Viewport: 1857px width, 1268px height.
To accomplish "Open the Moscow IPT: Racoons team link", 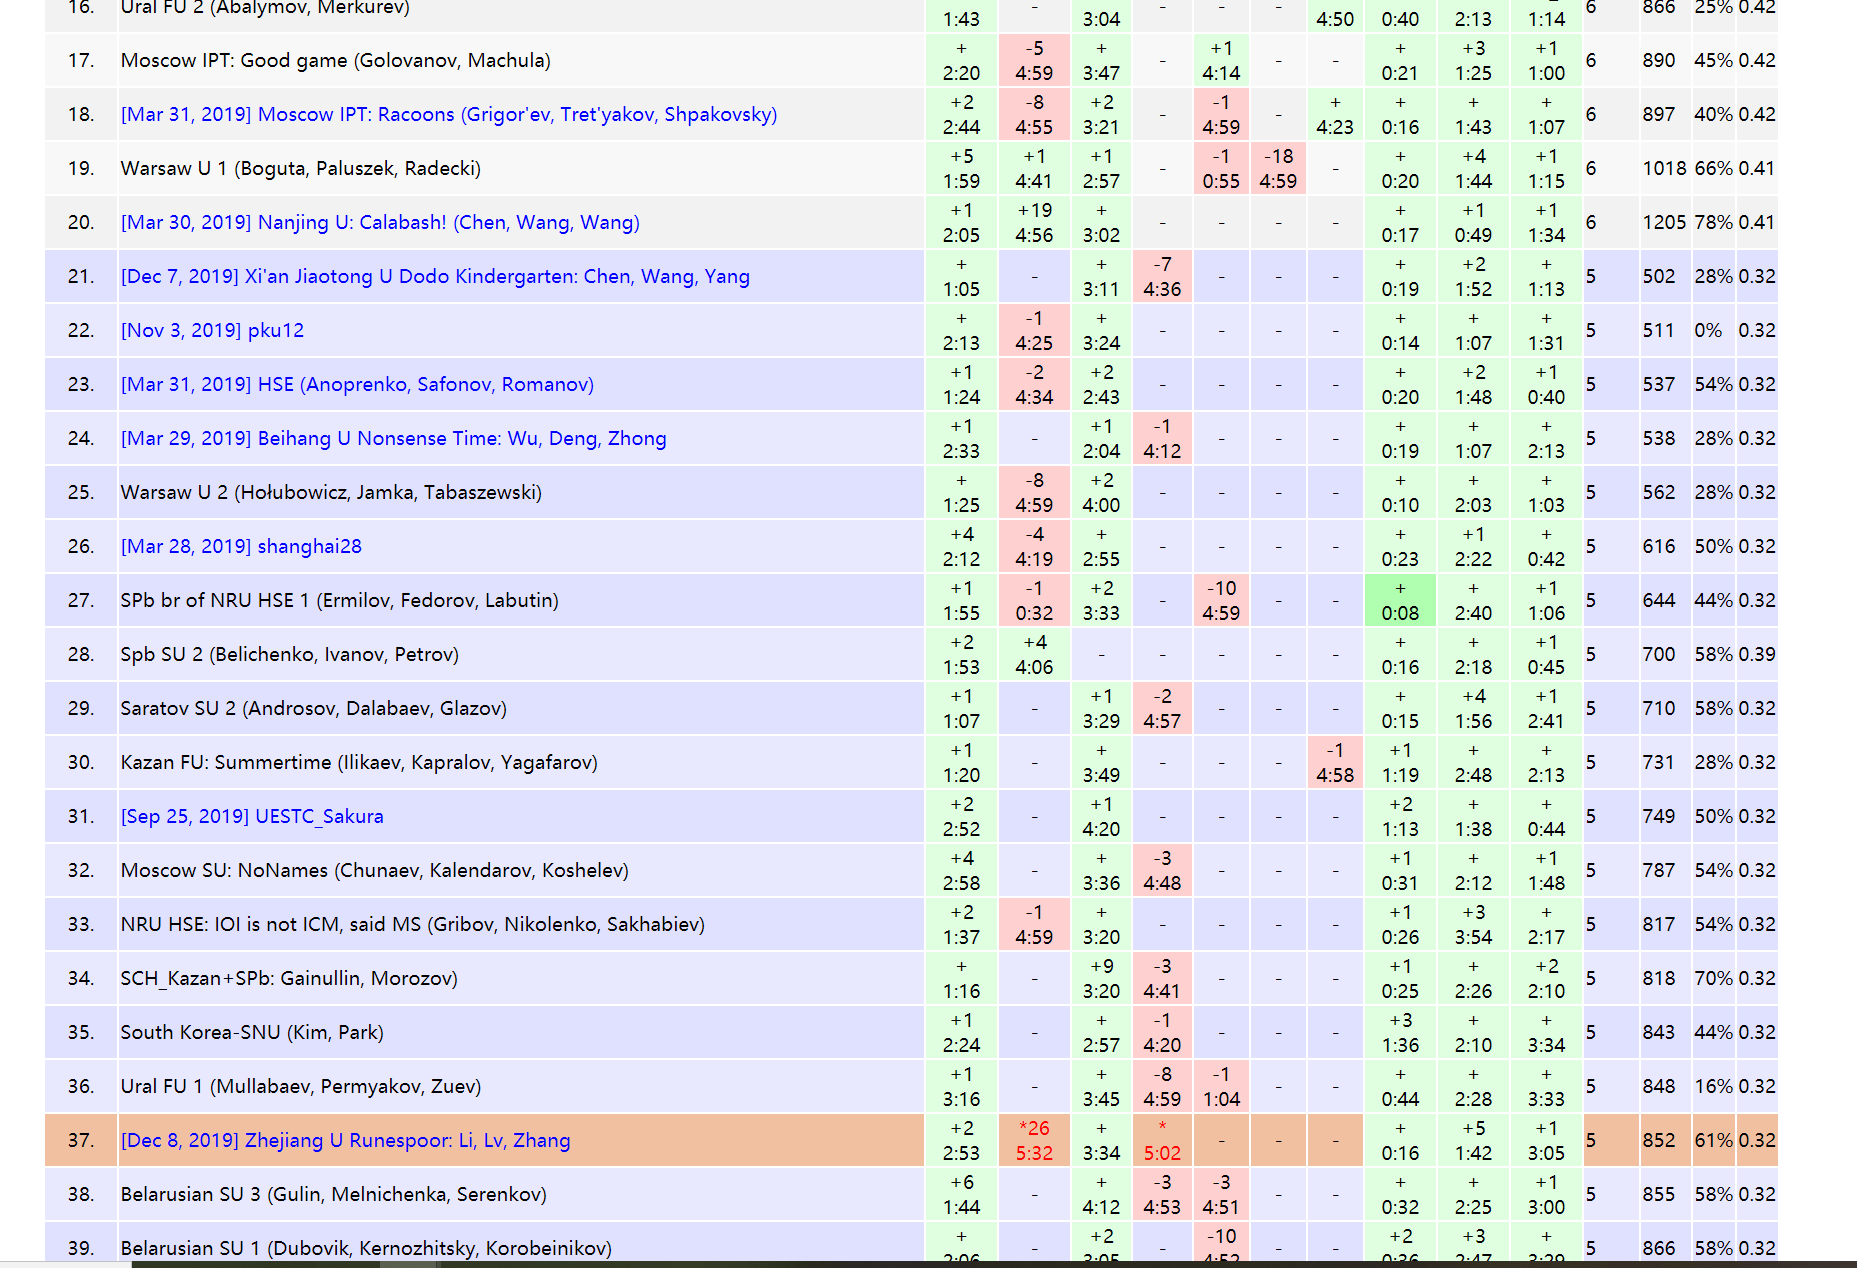I will click(448, 115).
